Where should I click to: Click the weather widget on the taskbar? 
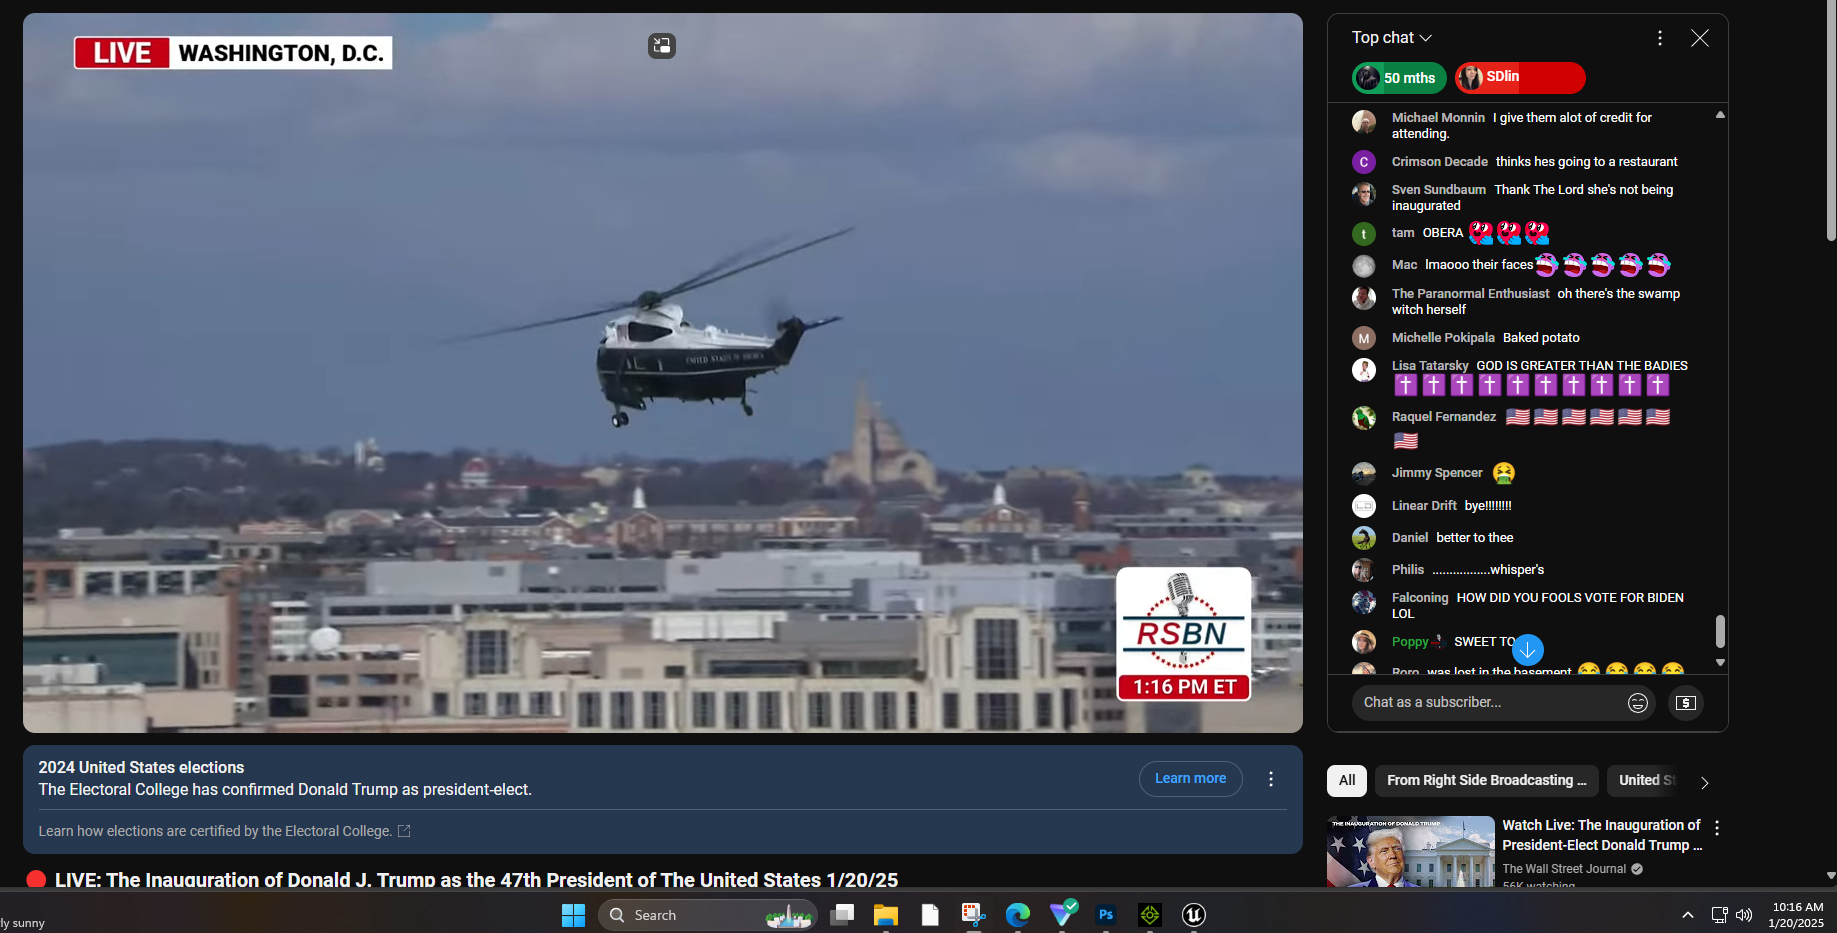pyautogui.click(x=22, y=923)
